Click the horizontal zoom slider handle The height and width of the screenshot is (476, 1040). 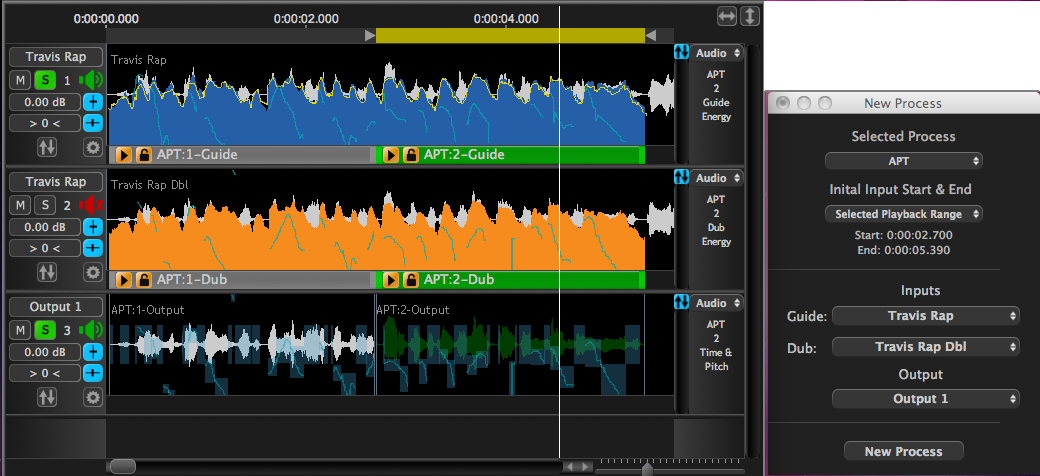pyautogui.click(x=647, y=468)
